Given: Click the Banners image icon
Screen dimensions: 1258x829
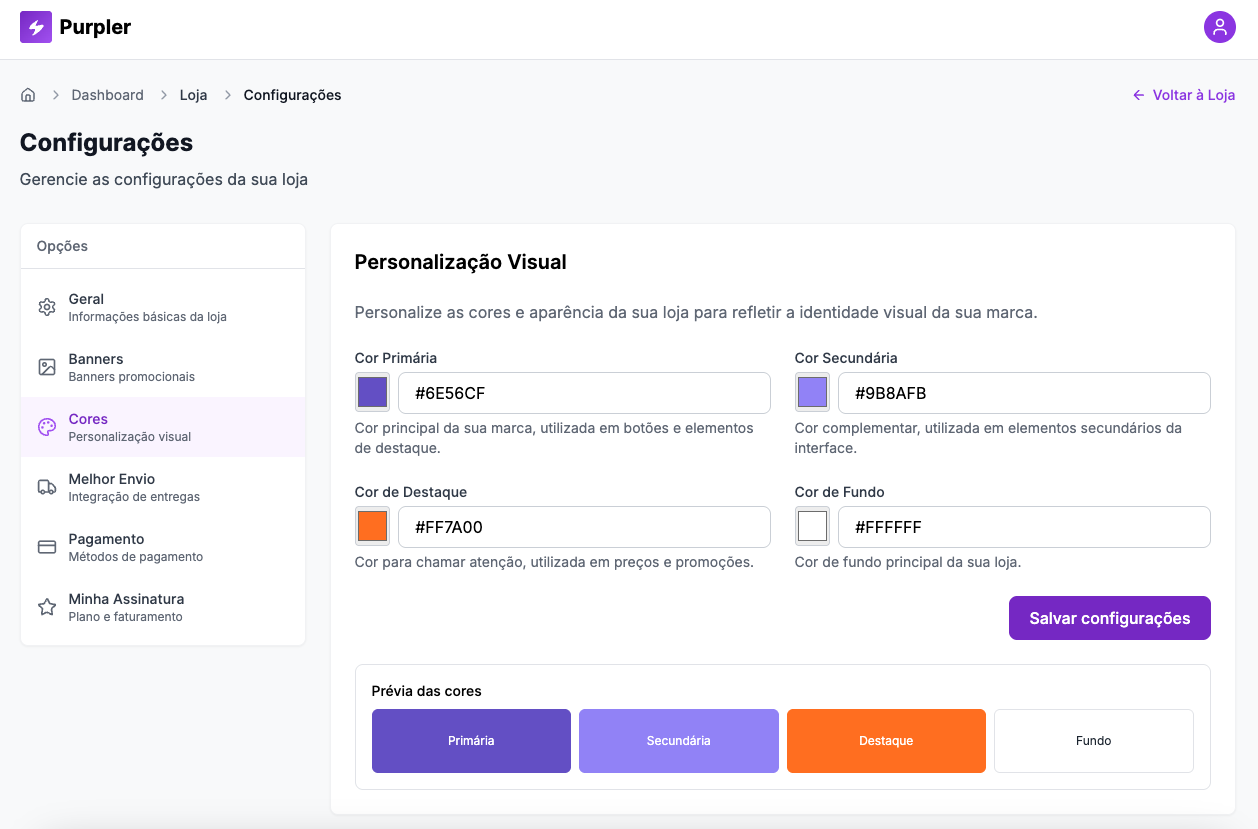Looking at the screenshot, I should tap(46, 367).
